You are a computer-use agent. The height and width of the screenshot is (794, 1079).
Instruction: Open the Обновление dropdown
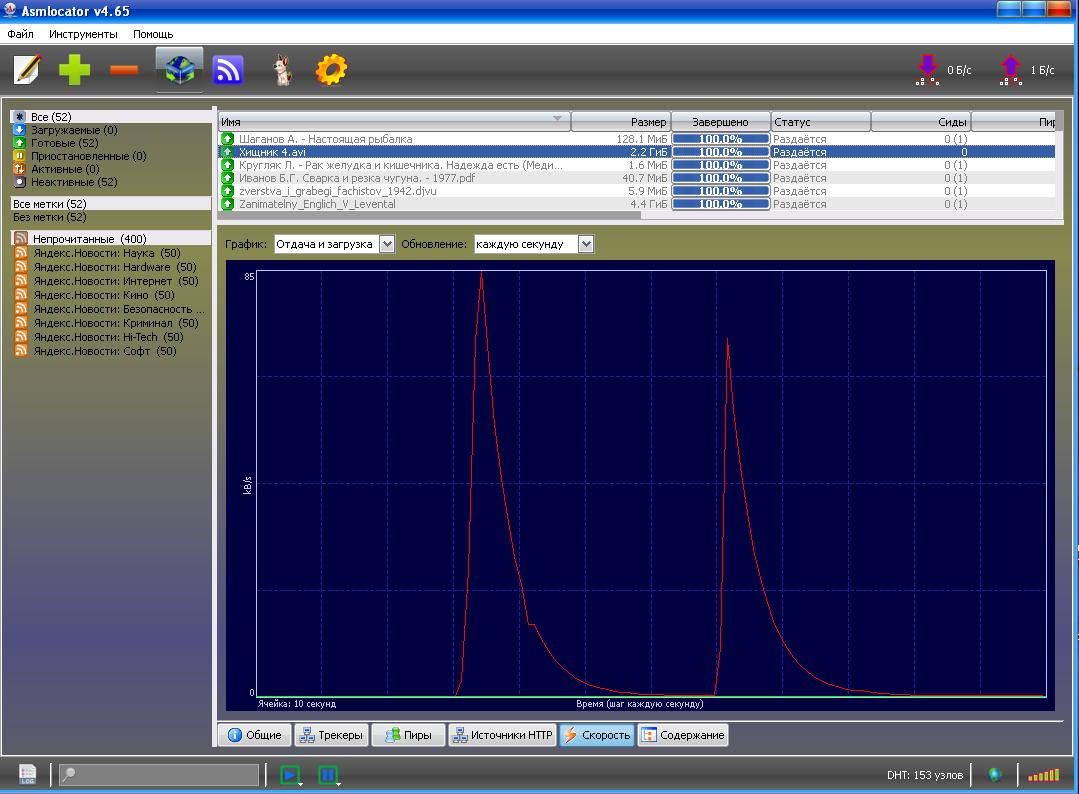[586, 244]
